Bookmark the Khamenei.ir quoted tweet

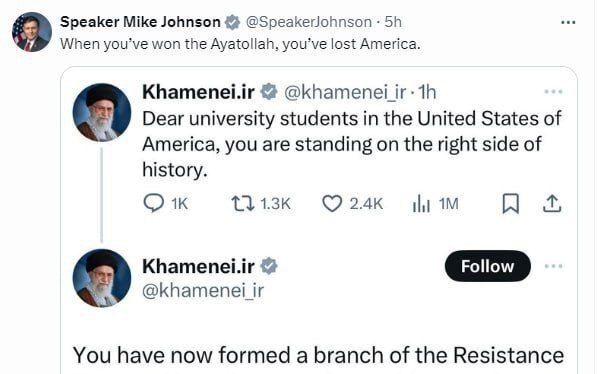tap(510, 204)
